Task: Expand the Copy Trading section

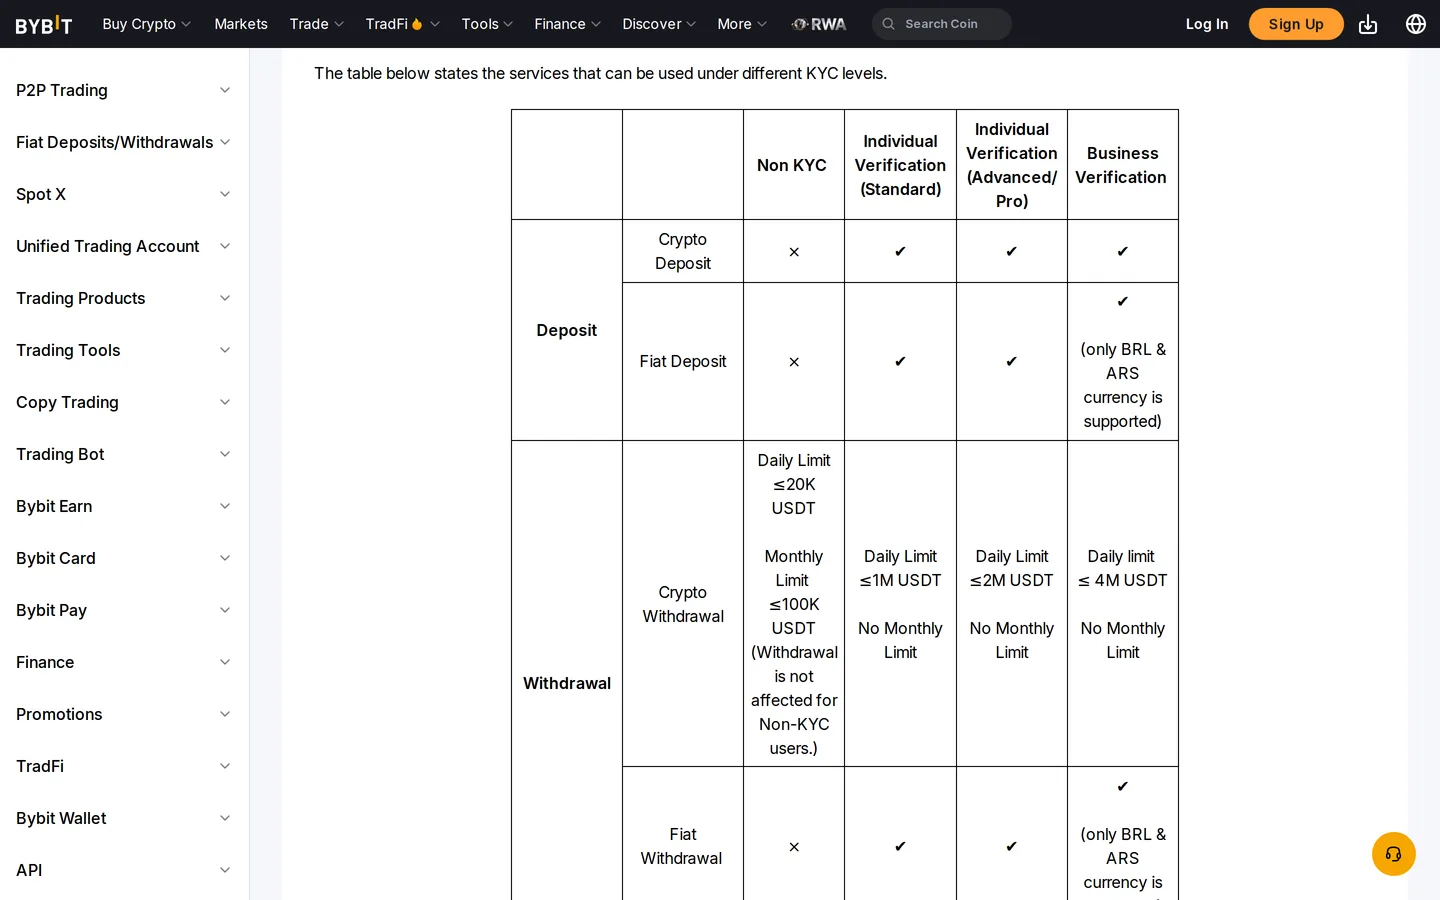Action: pyautogui.click(x=124, y=402)
